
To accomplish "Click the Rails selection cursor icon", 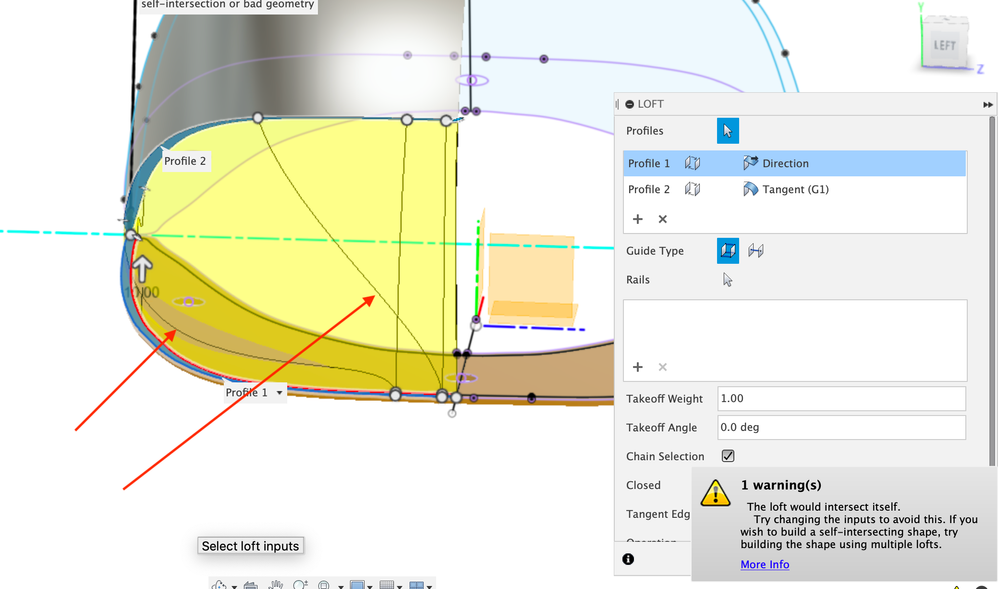I will (x=728, y=280).
